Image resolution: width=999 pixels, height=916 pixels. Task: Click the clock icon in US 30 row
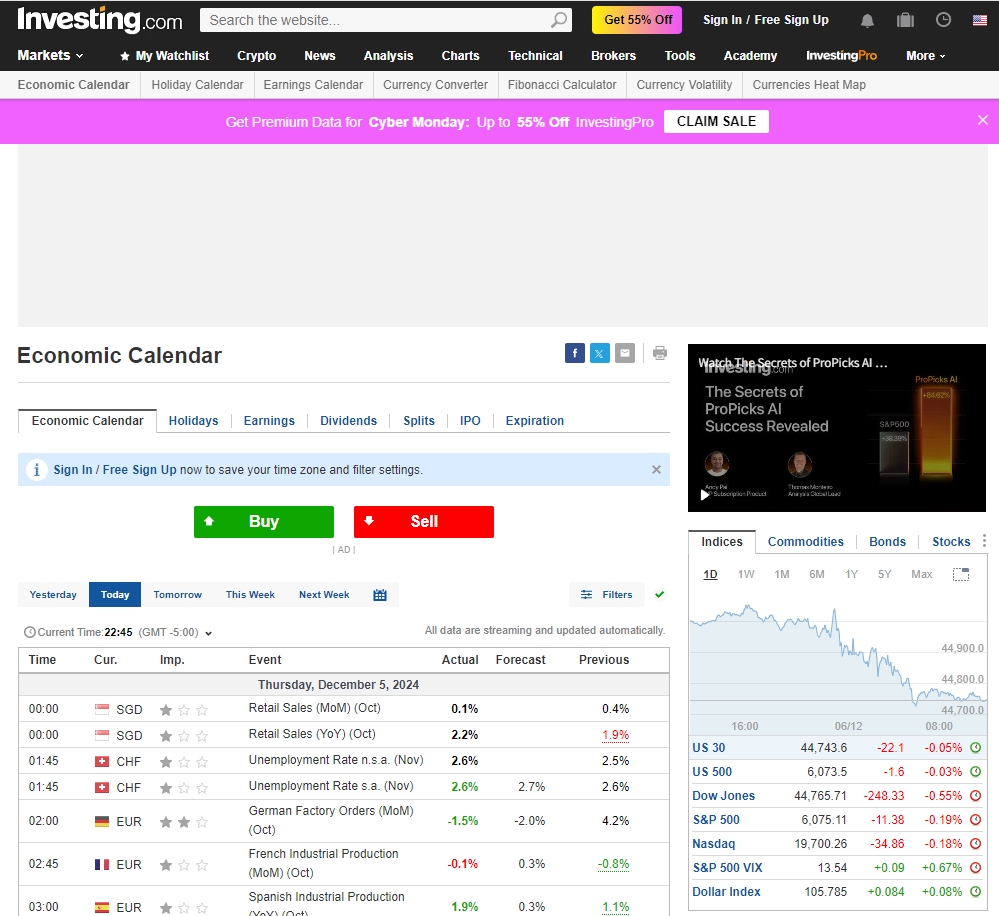pyautogui.click(x=975, y=748)
